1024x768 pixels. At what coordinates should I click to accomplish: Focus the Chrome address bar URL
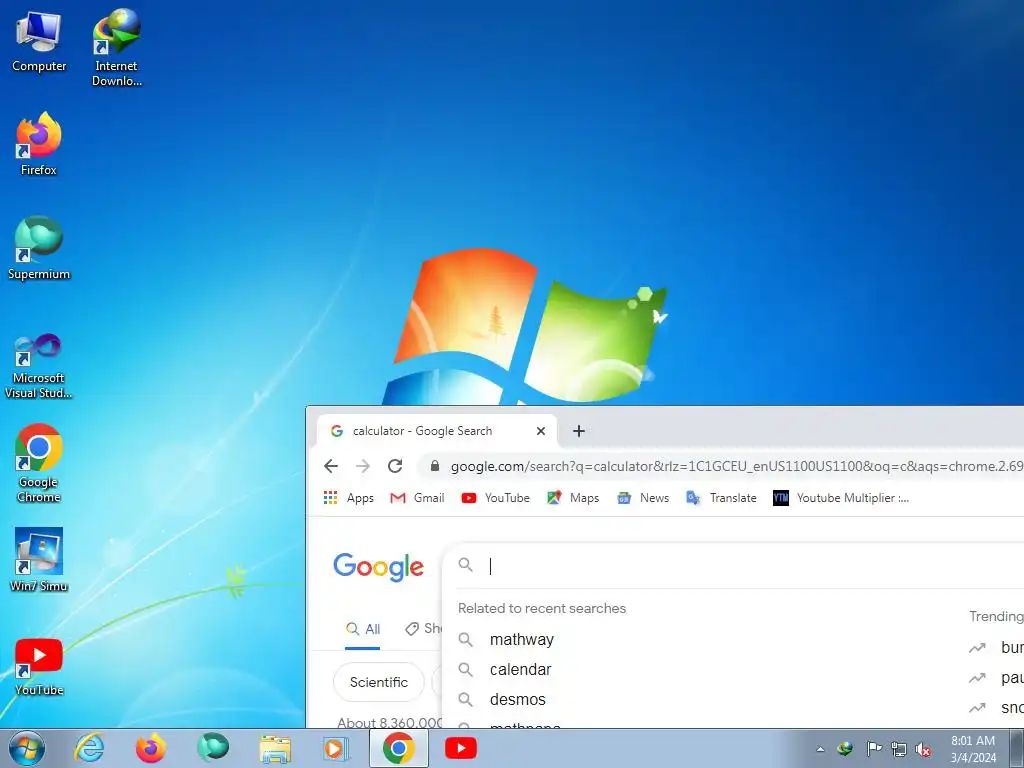pos(737,466)
